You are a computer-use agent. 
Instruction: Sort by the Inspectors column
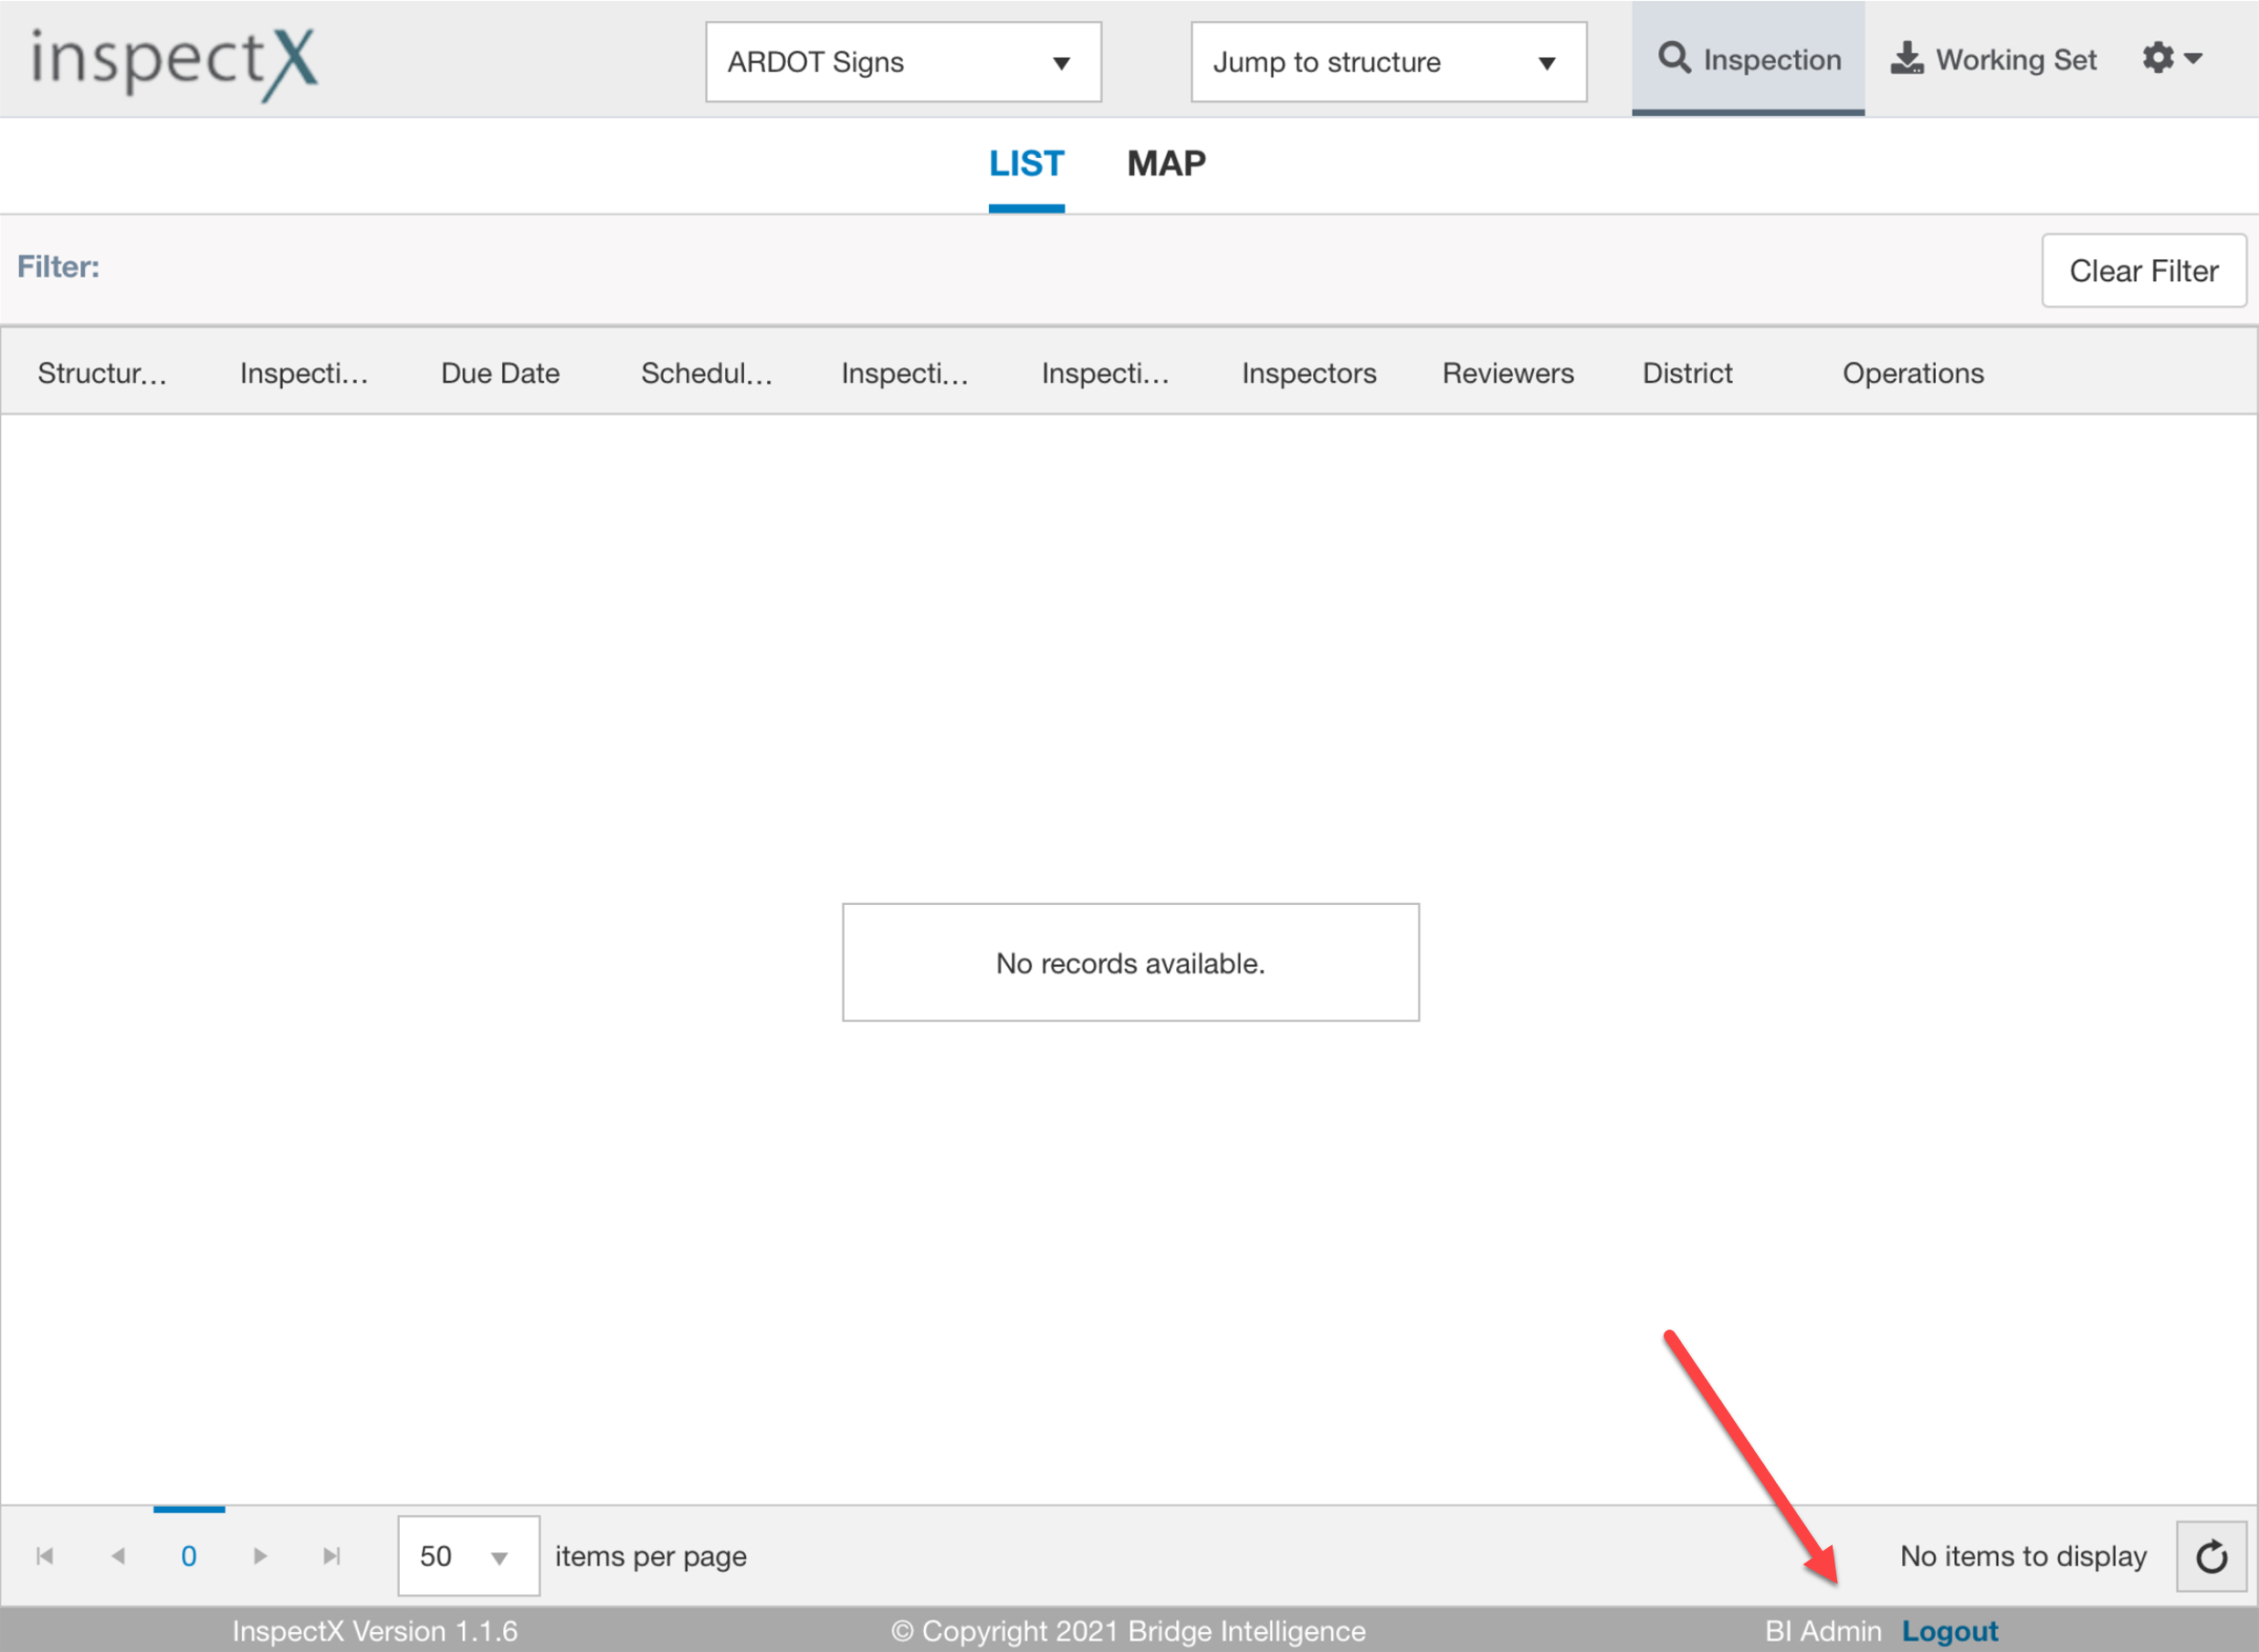(x=1309, y=373)
